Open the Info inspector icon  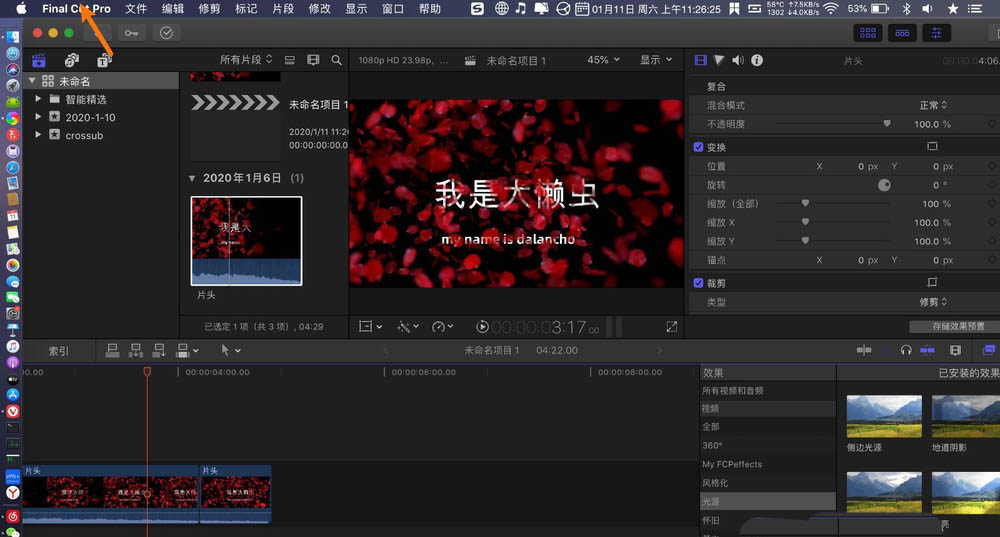[757, 60]
